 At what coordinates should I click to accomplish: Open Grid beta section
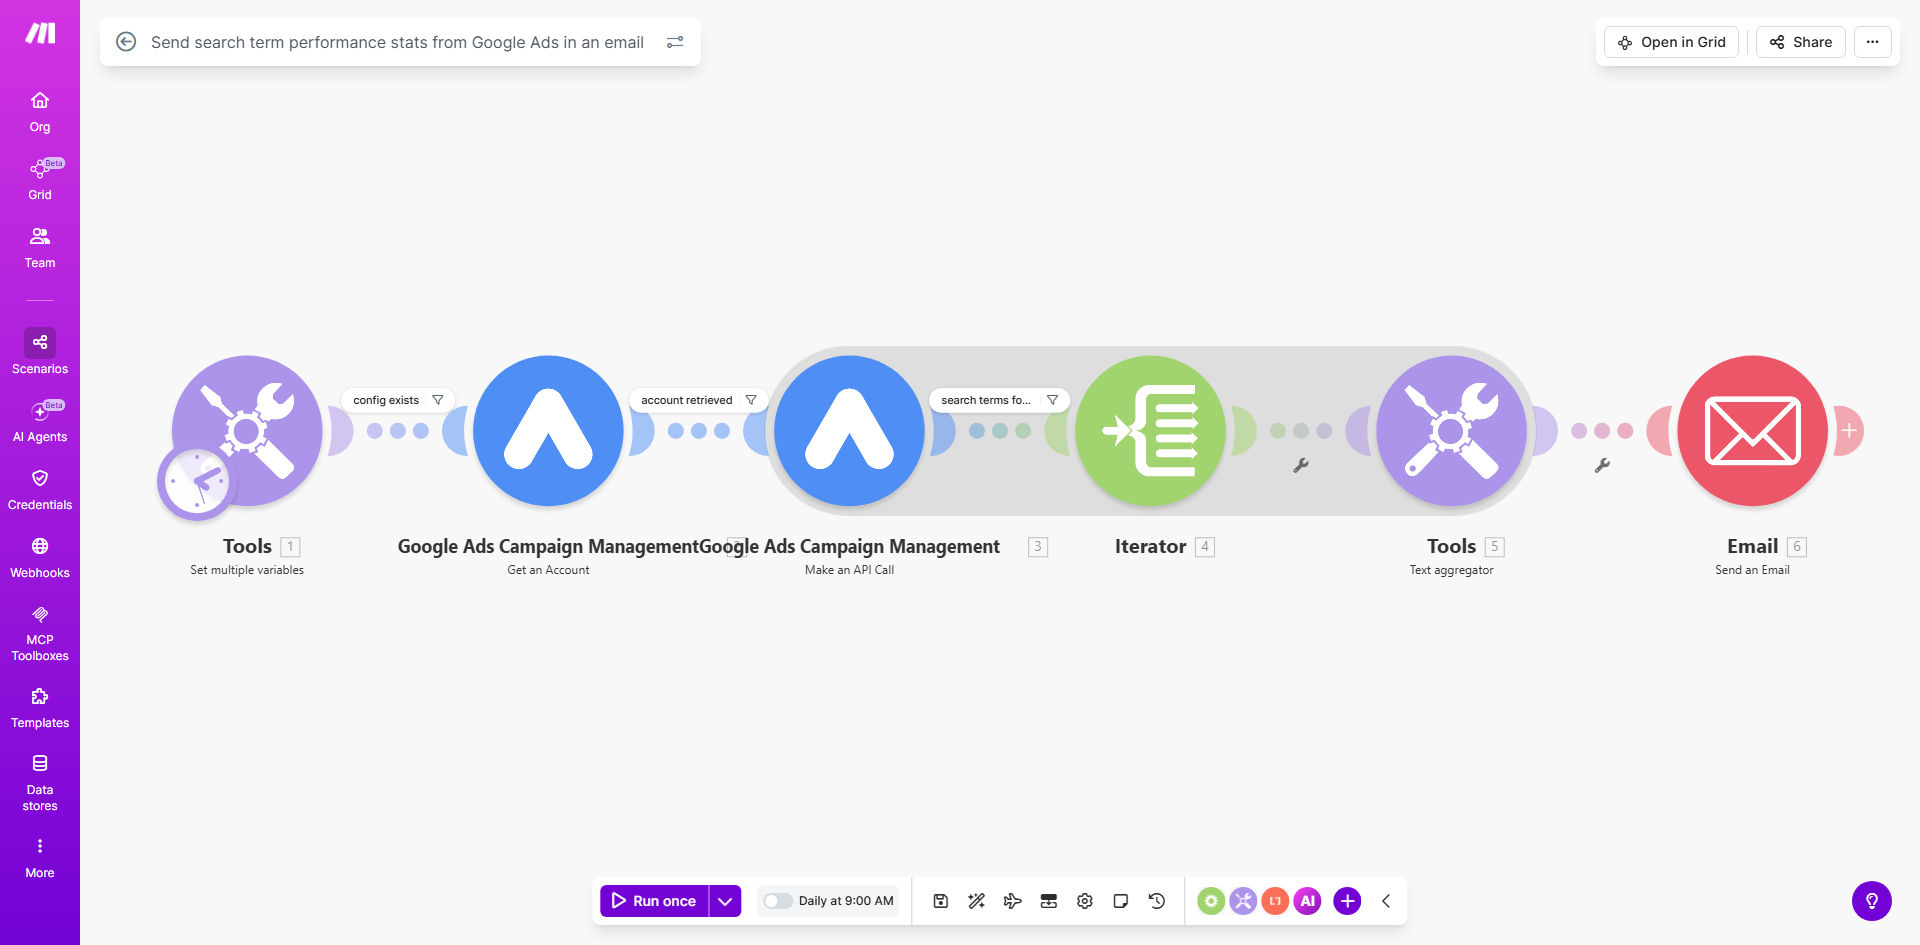click(x=40, y=180)
